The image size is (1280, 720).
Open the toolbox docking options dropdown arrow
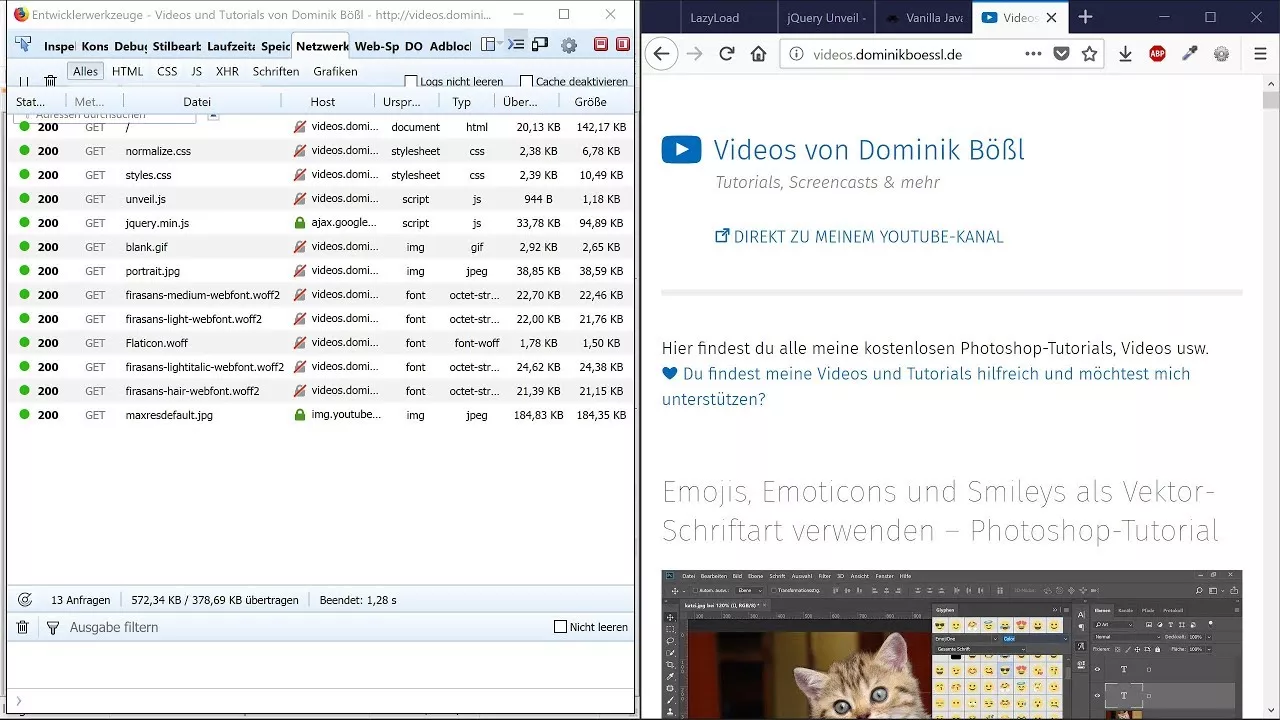point(499,44)
